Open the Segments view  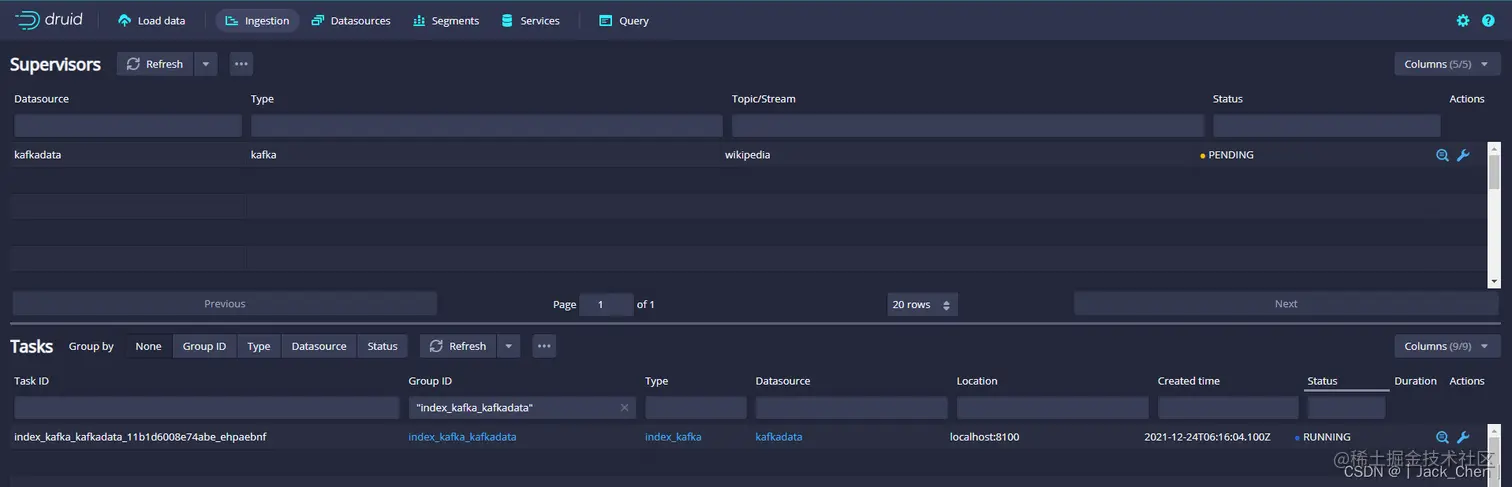[x=446, y=21]
